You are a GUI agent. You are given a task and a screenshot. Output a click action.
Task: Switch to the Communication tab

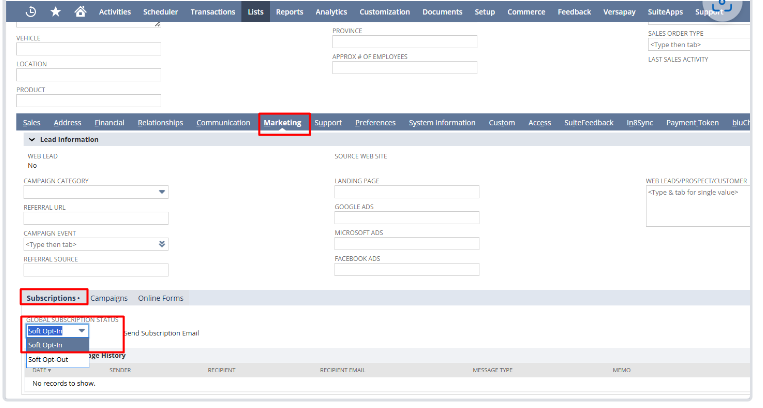pos(223,123)
